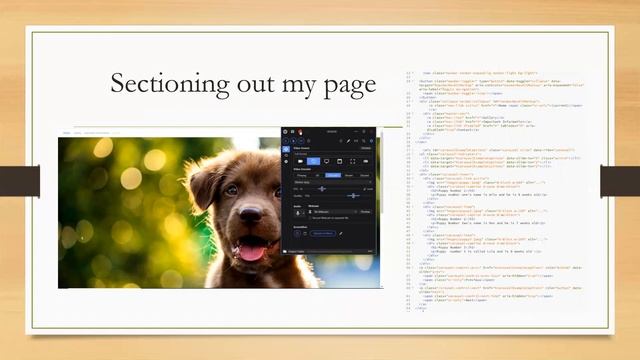Image resolution: width=640 pixels, height=360 pixels.
Task: Expand the small arrow beside the microphone icon
Action: click(x=304, y=213)
